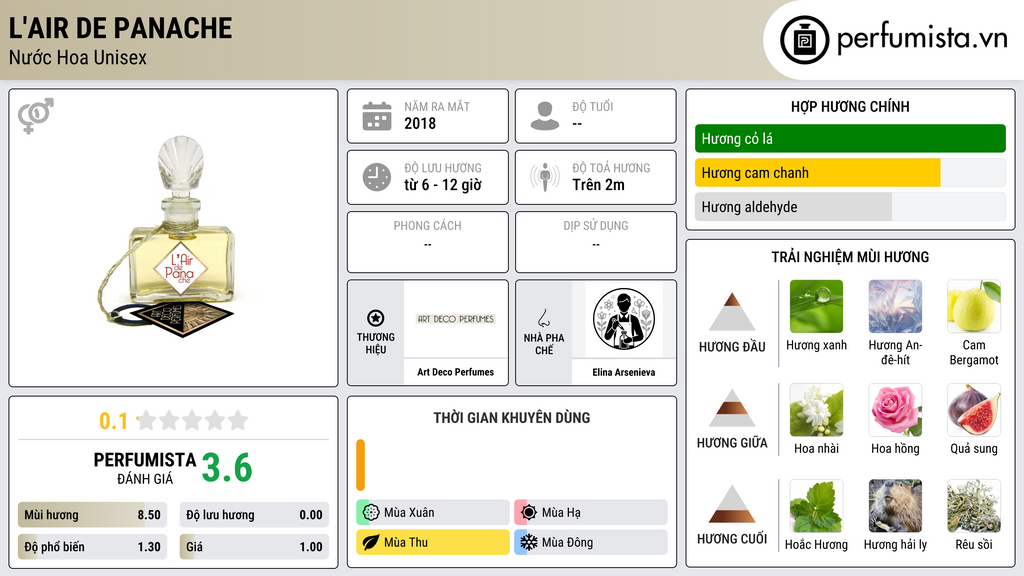
Task: Click the unisex gender symbol icon
Action: coord(36,116)
